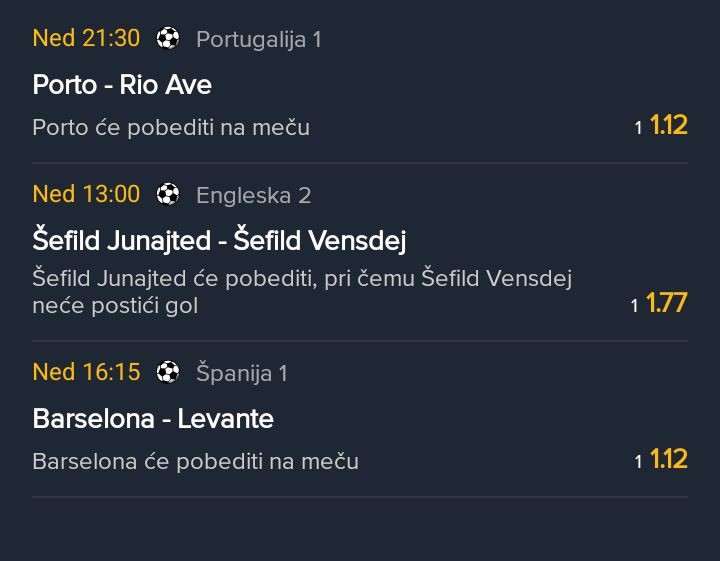
Task: Click the soccer ball icon beside Engleska 2
Action: [x=168, y=194]
